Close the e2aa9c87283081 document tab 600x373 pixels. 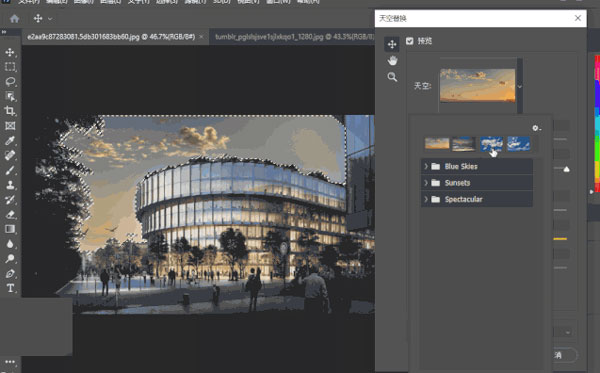click(201, 37)
